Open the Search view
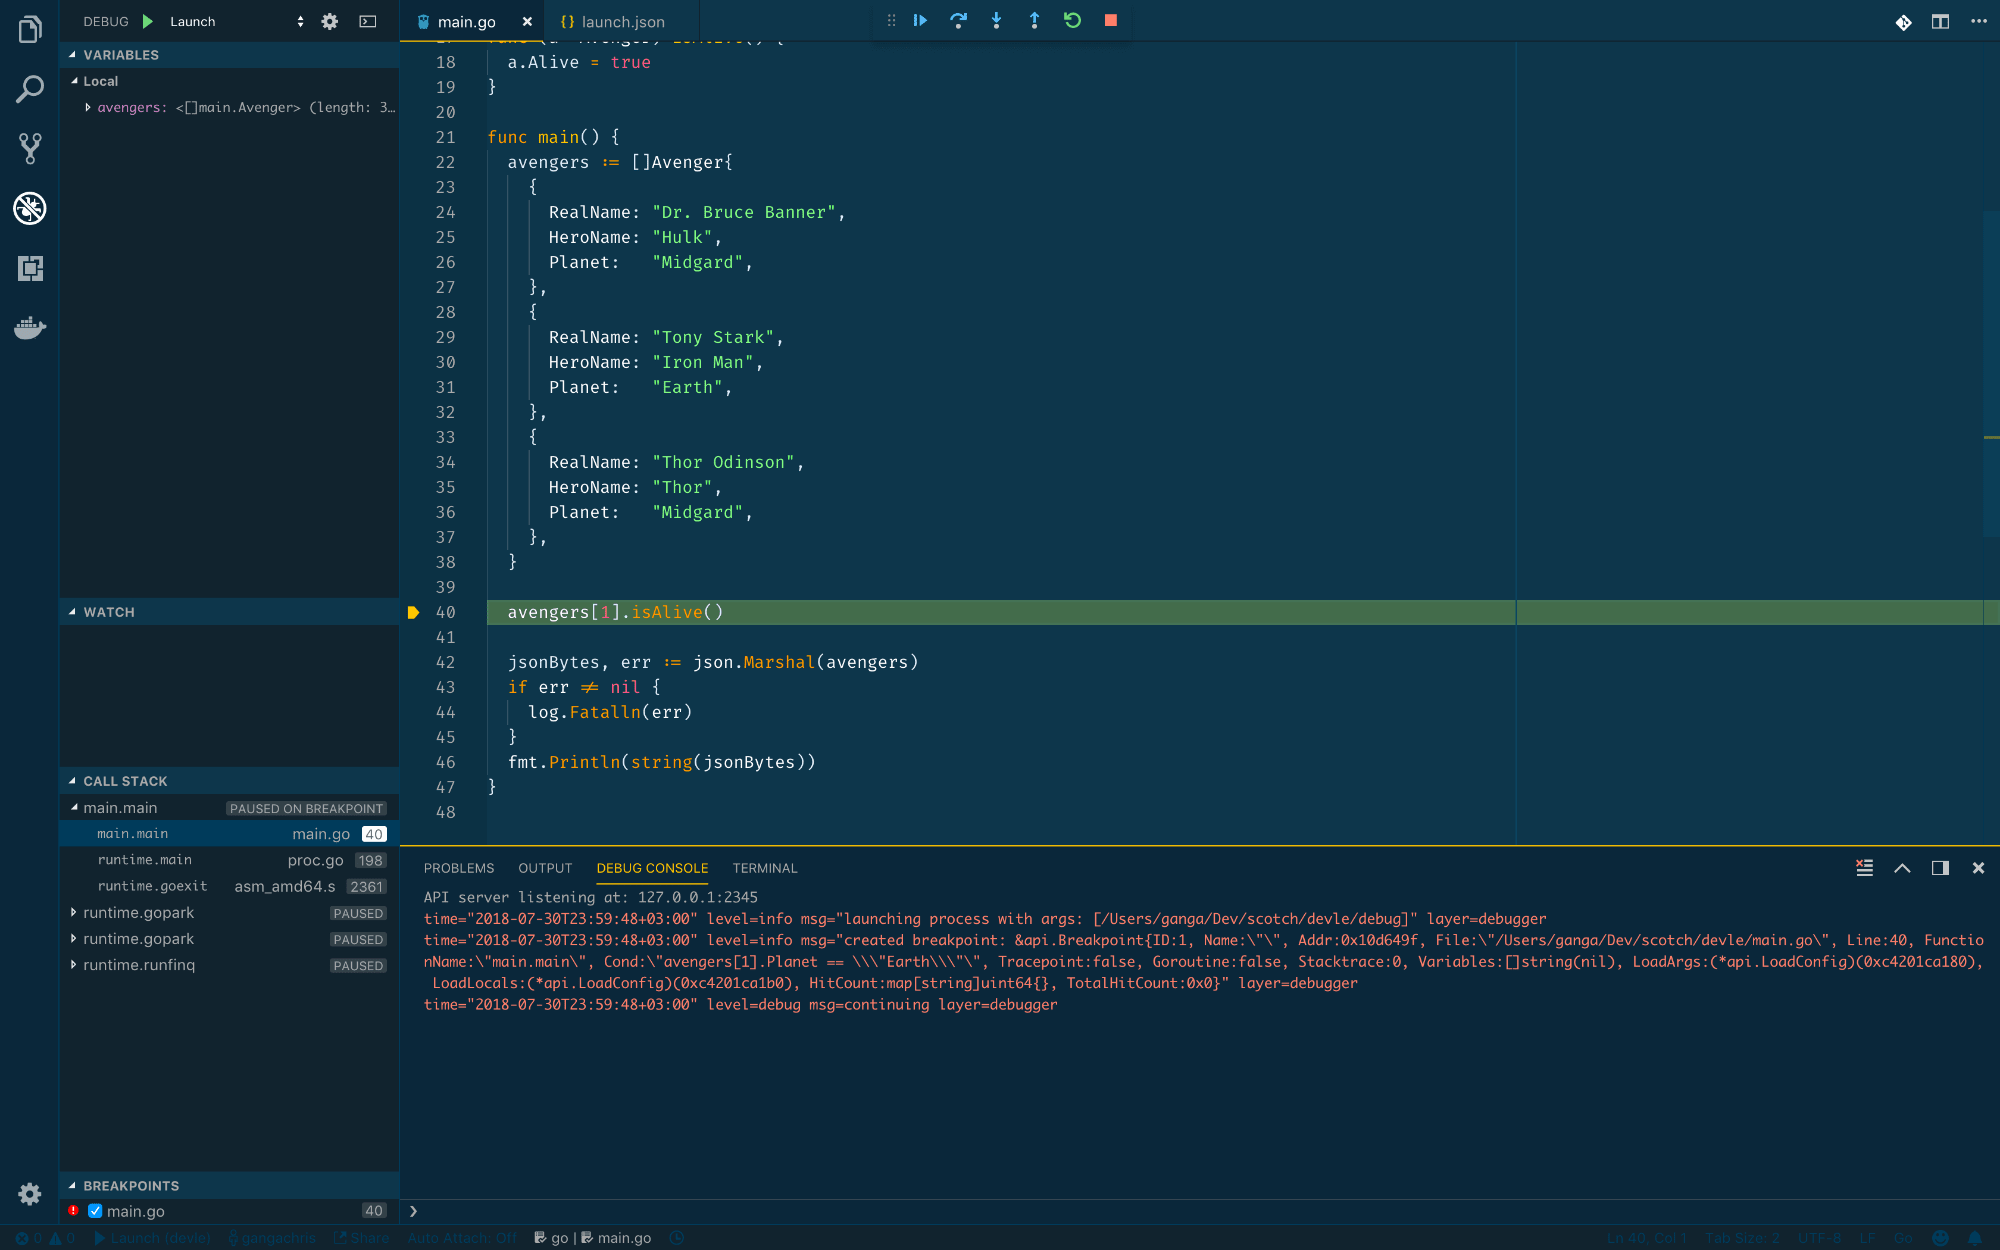2000x1250 pixels. point(30,88)
